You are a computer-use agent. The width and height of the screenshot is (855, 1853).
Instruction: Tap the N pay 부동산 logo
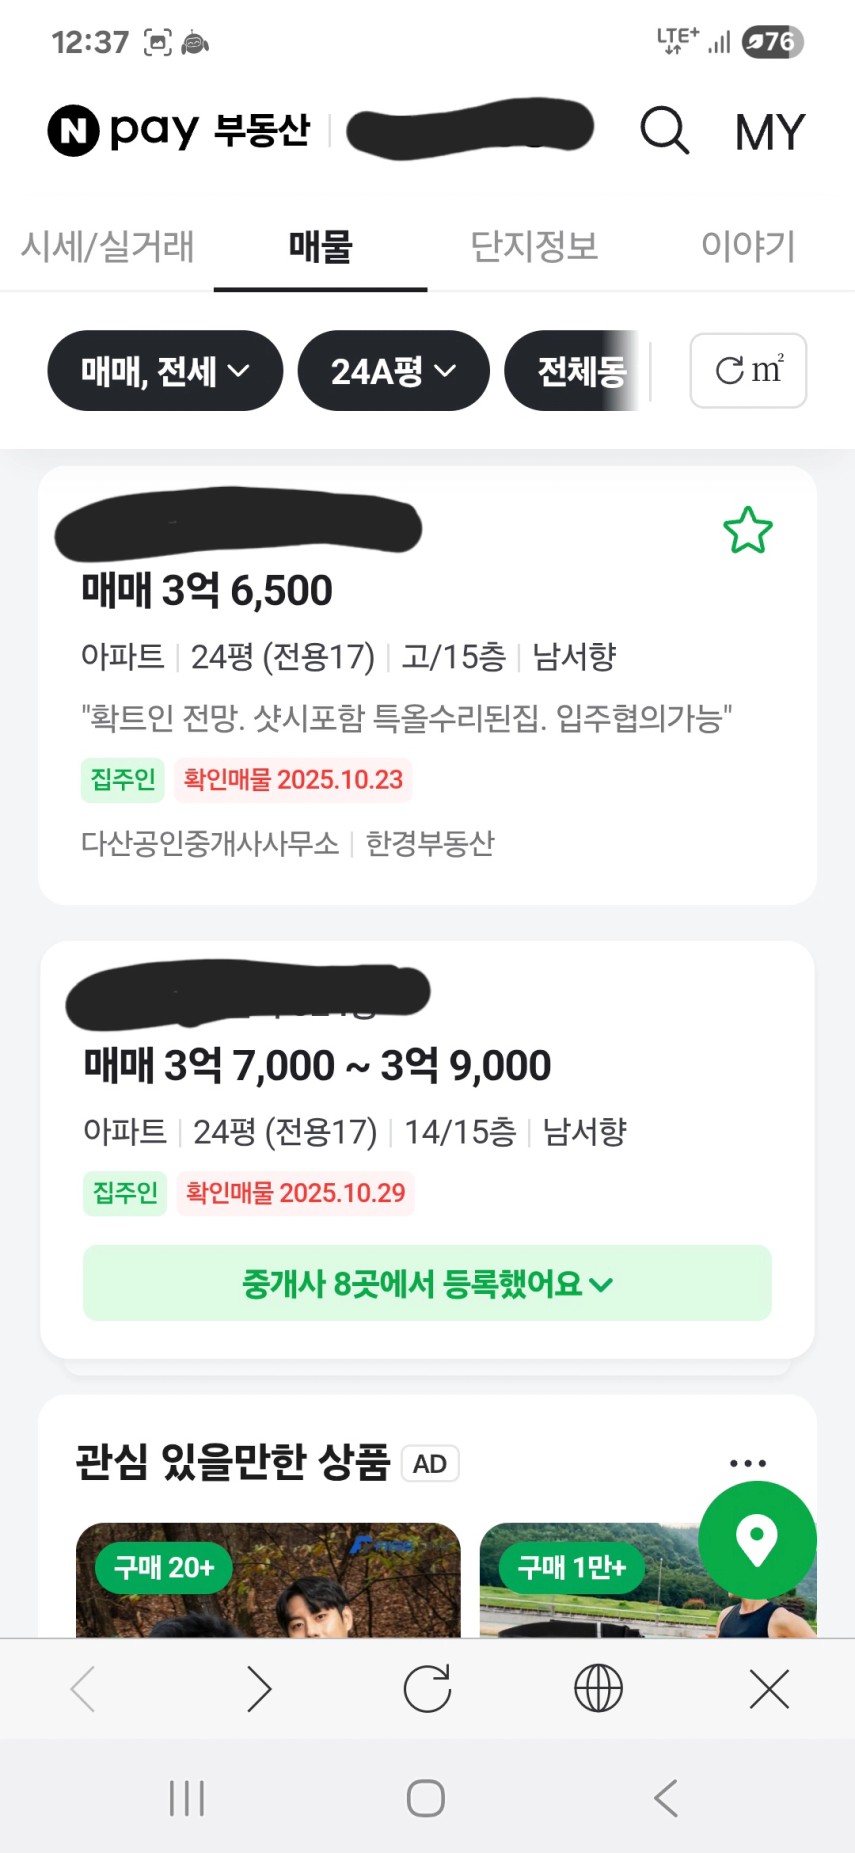point(179,131)
